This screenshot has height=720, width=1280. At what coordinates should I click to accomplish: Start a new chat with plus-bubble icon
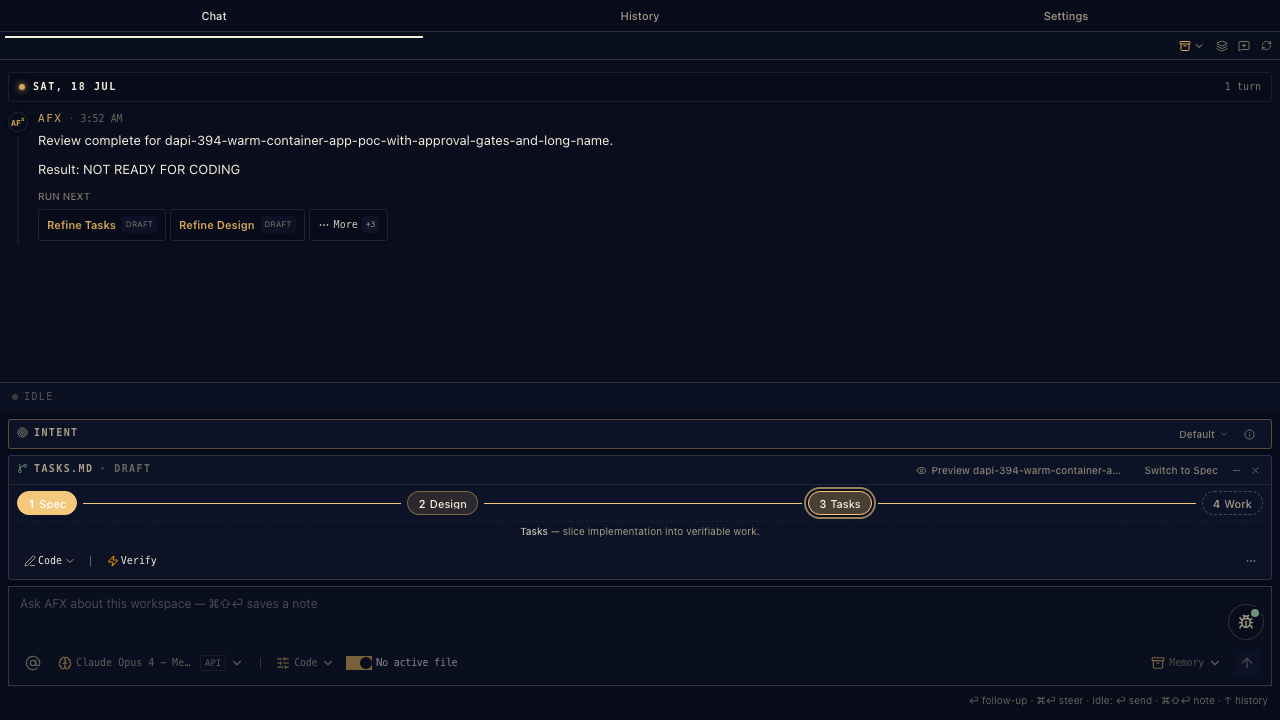point(1244,46)
